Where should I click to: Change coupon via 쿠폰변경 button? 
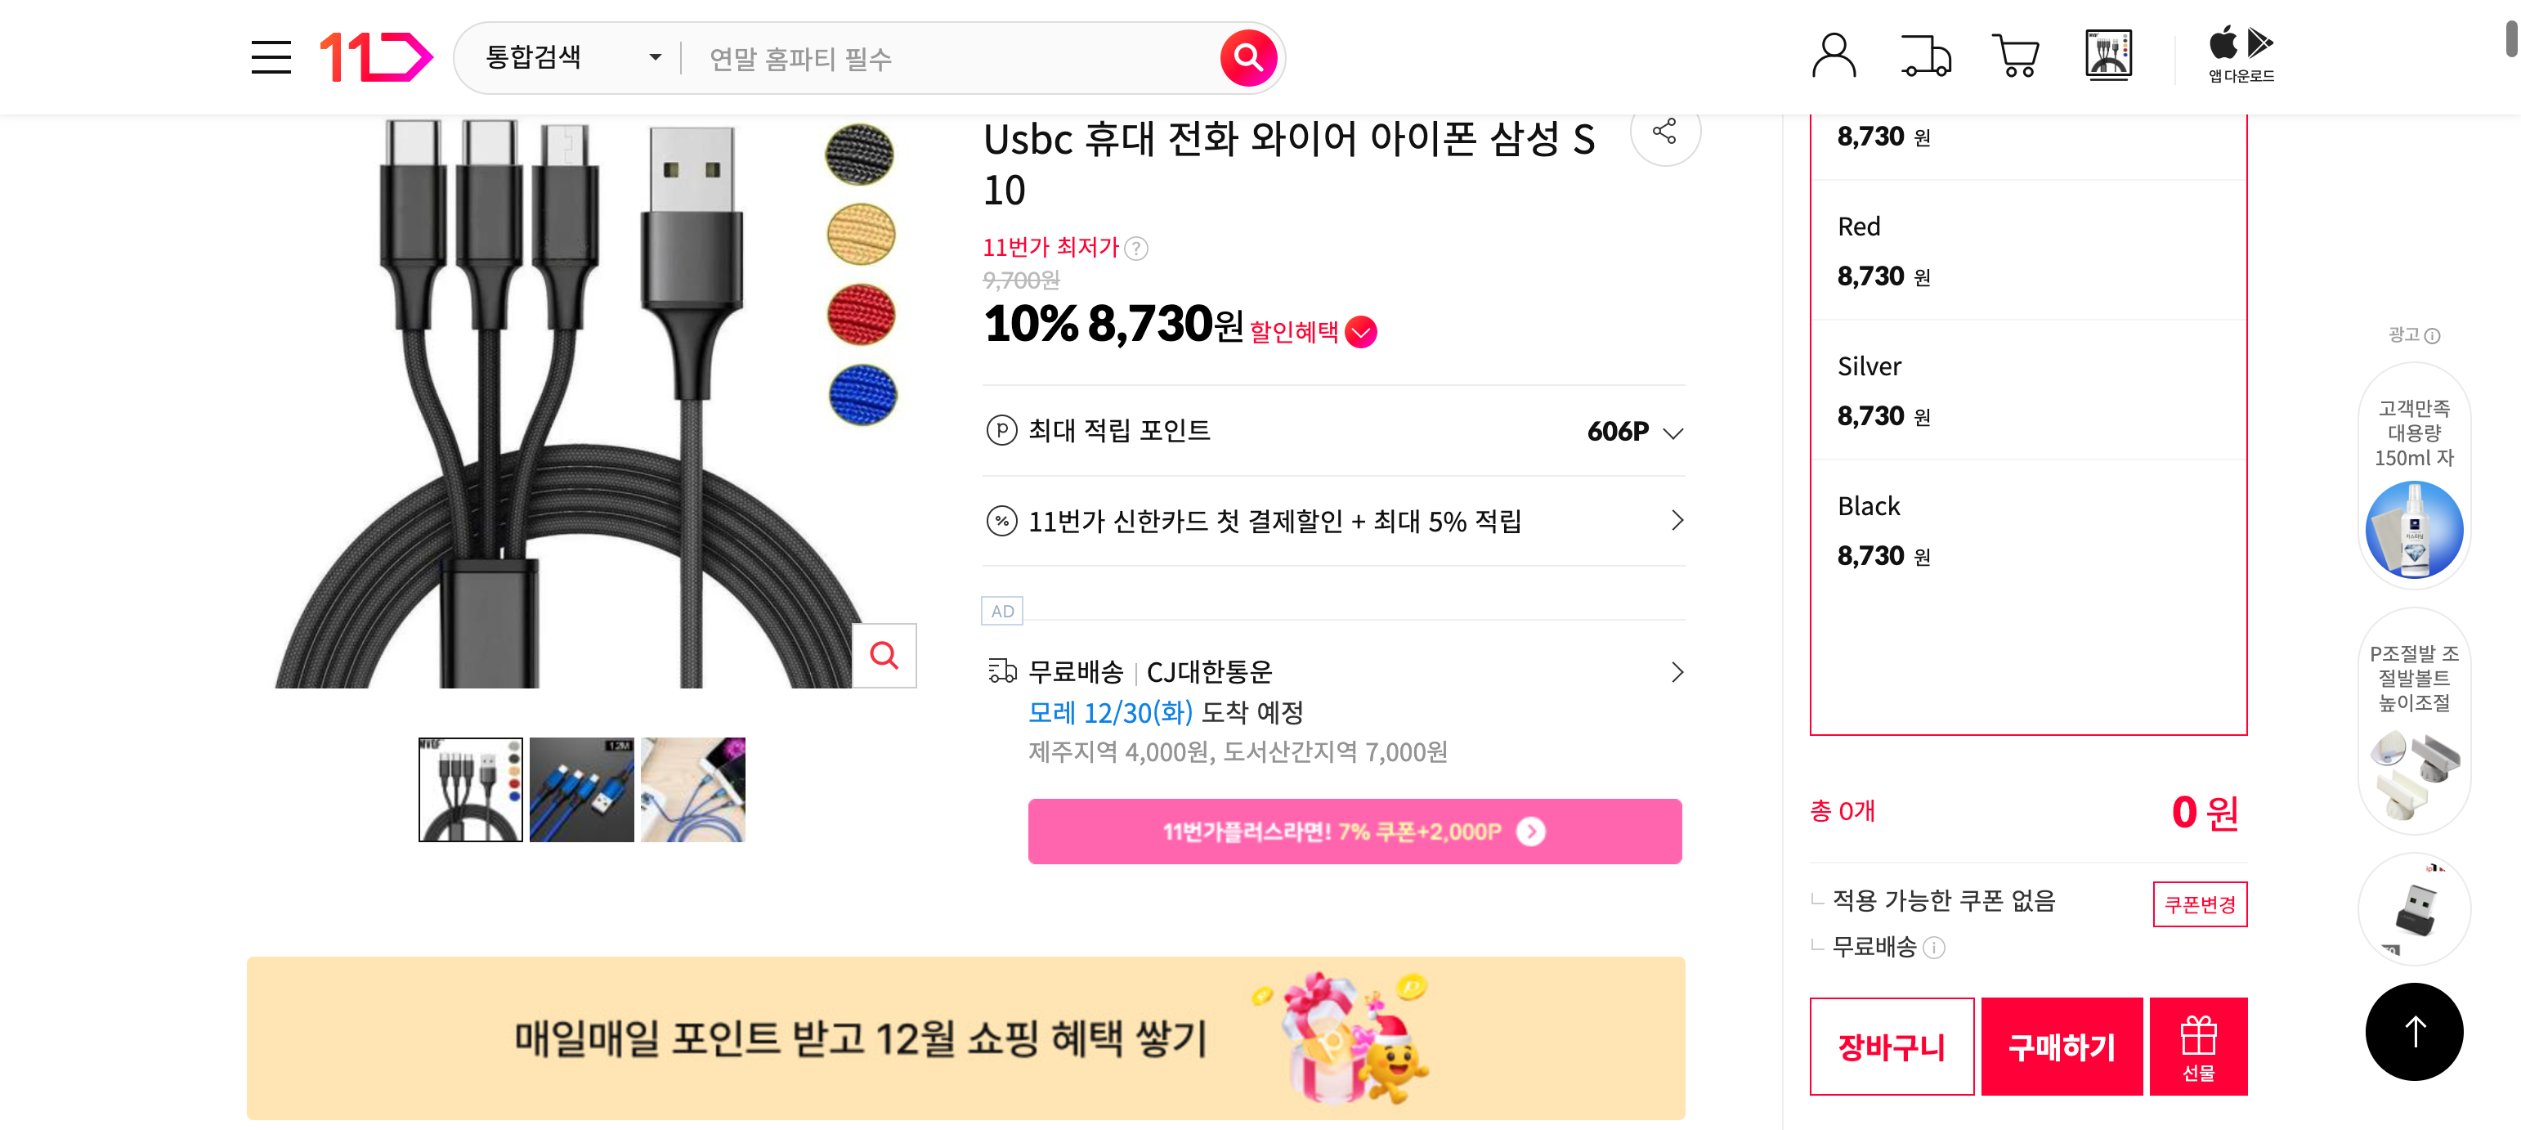click(x=2199, y=903)
